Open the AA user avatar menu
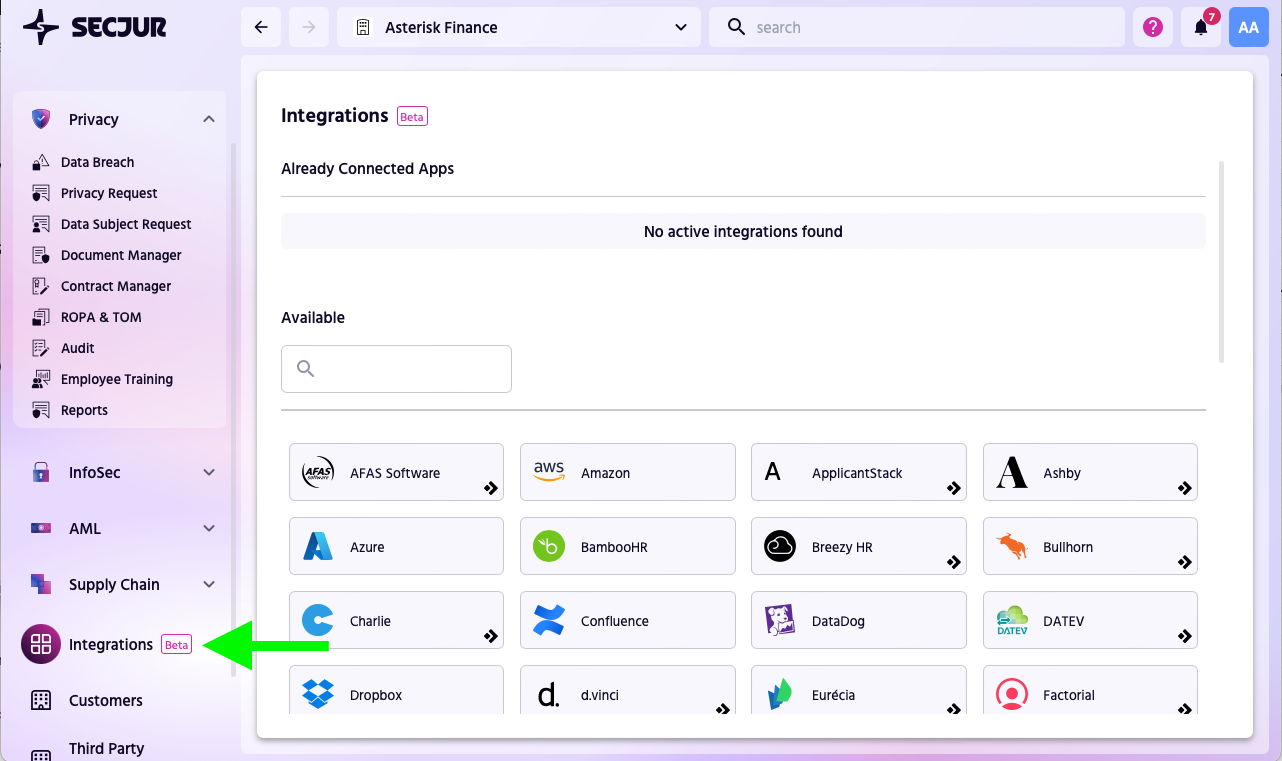Viewport: 1282px width, 761px height. tap(1249, 27)
